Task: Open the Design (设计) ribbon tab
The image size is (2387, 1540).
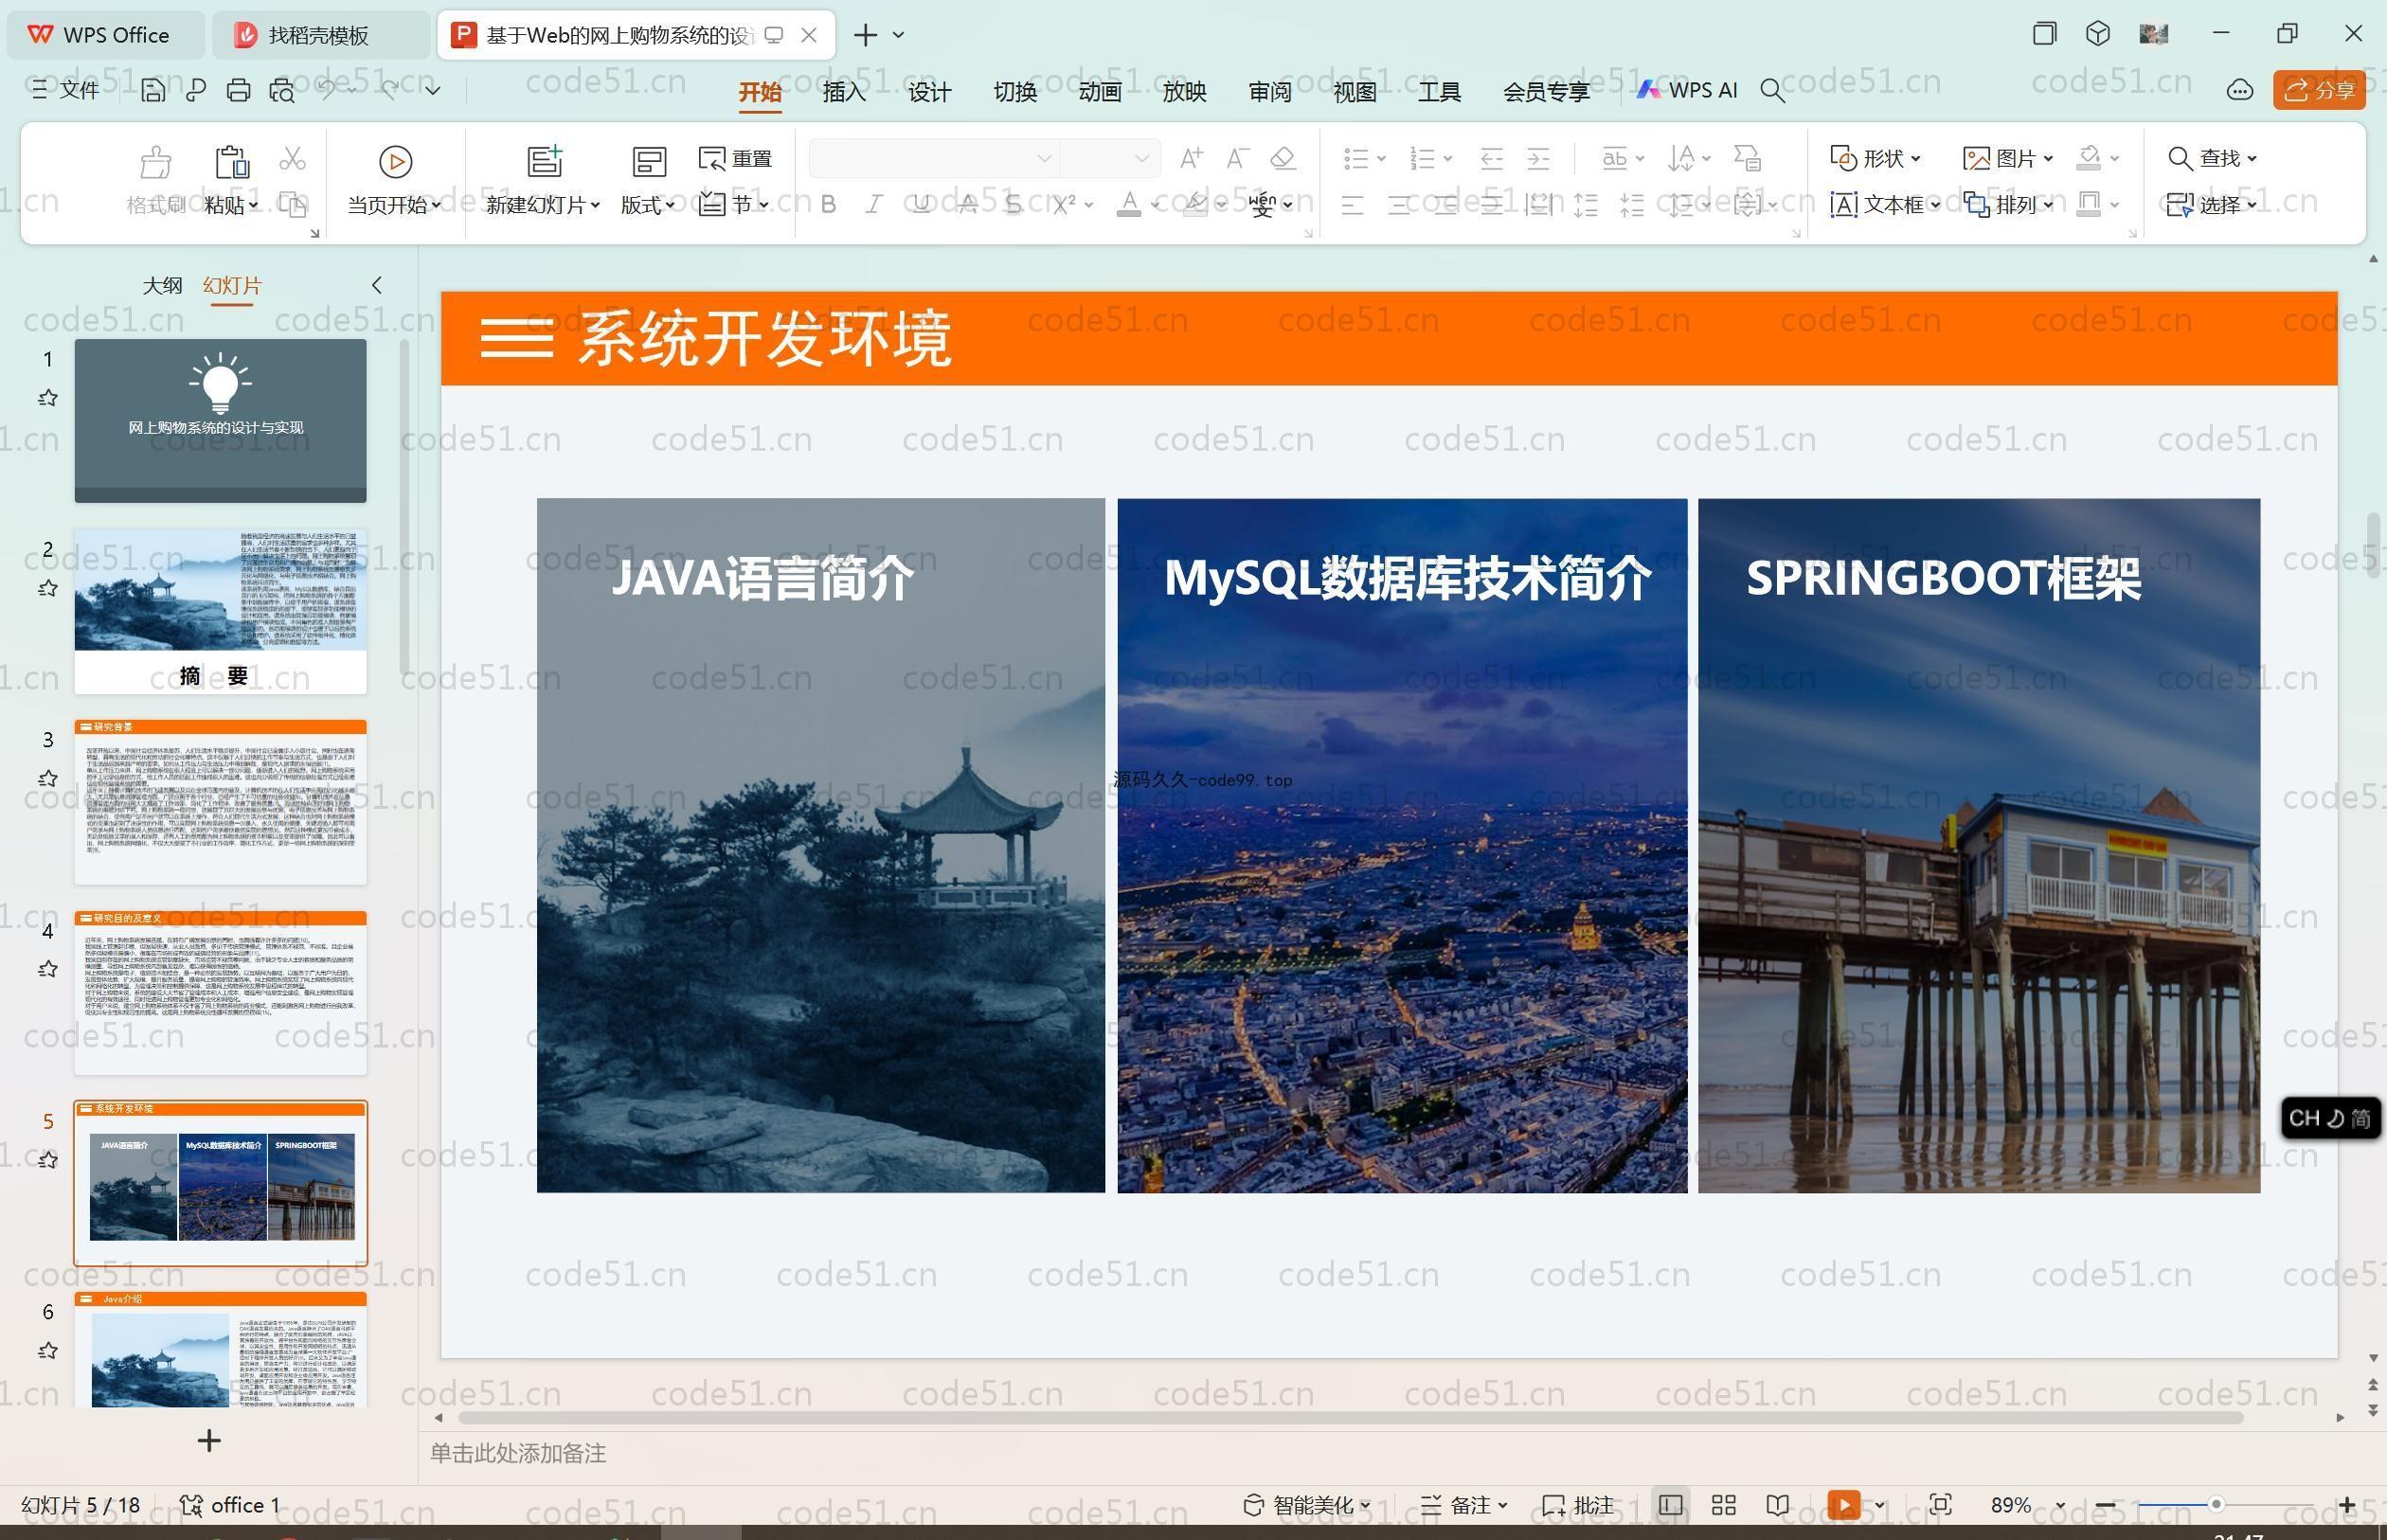Action: coord(929,92)
